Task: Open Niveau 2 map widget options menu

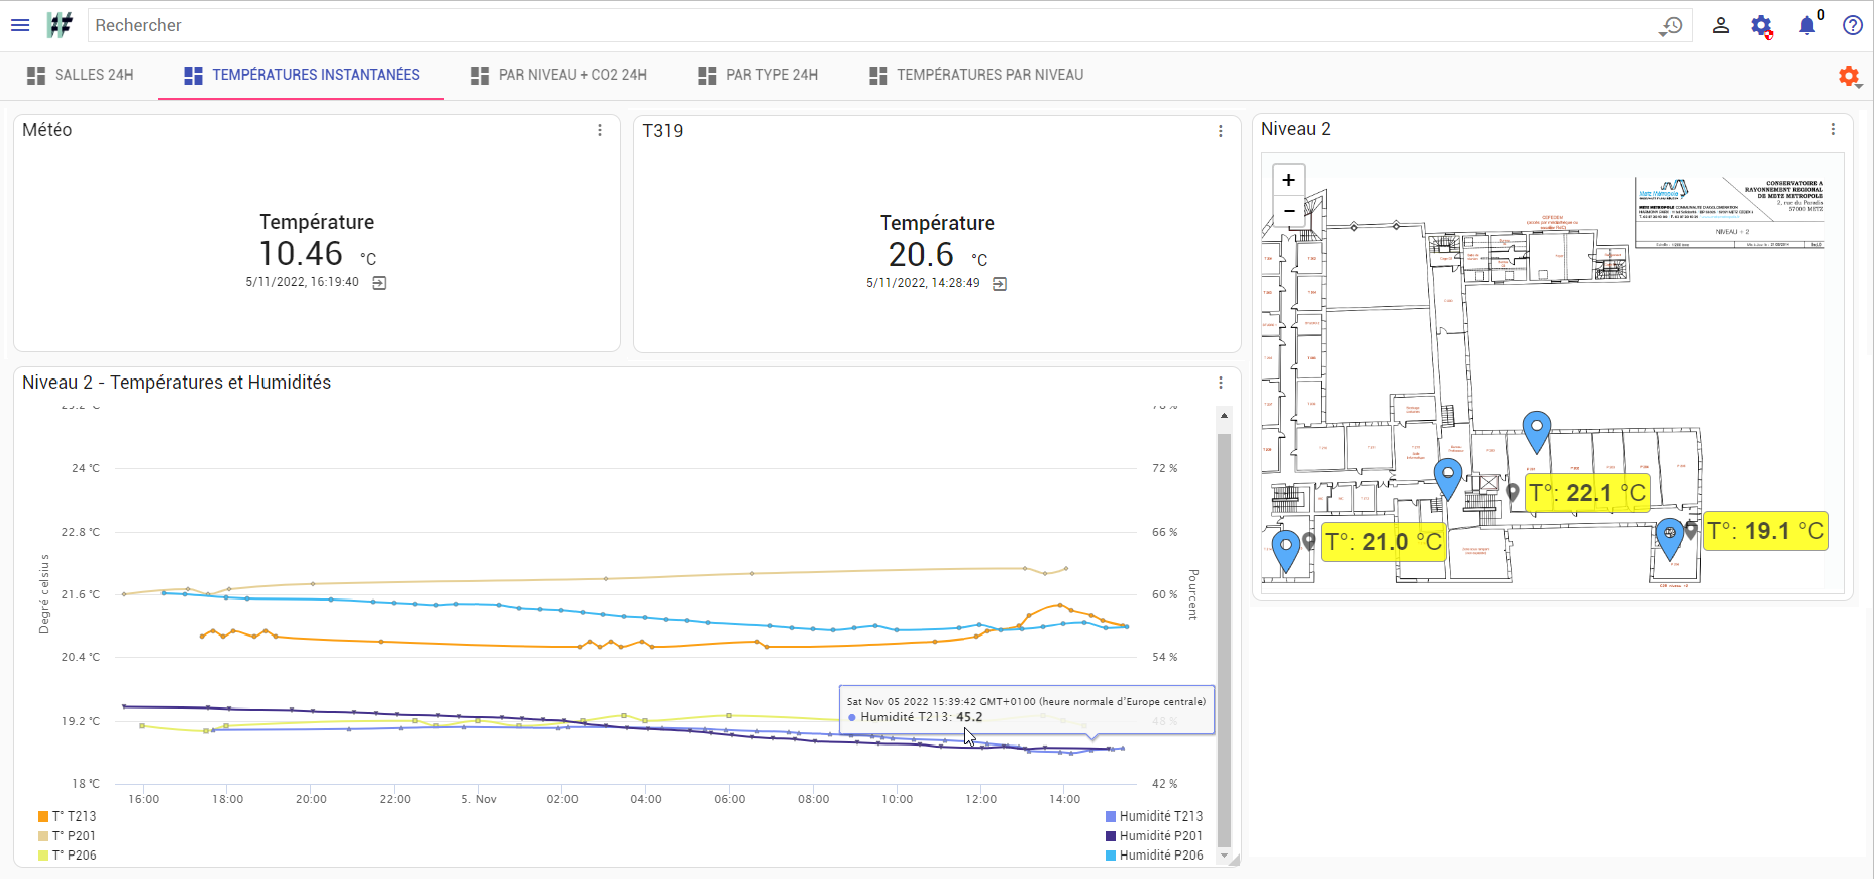Action: point(1833,129)
